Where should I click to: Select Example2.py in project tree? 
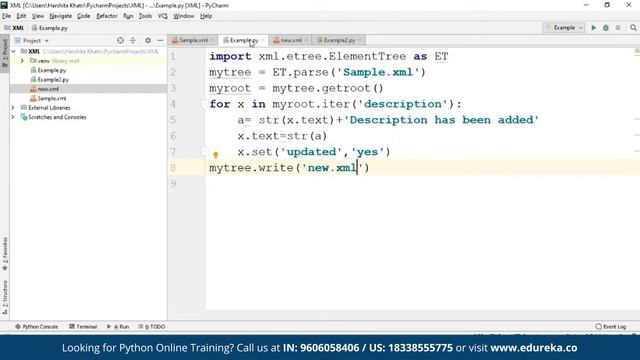(50, 80)
